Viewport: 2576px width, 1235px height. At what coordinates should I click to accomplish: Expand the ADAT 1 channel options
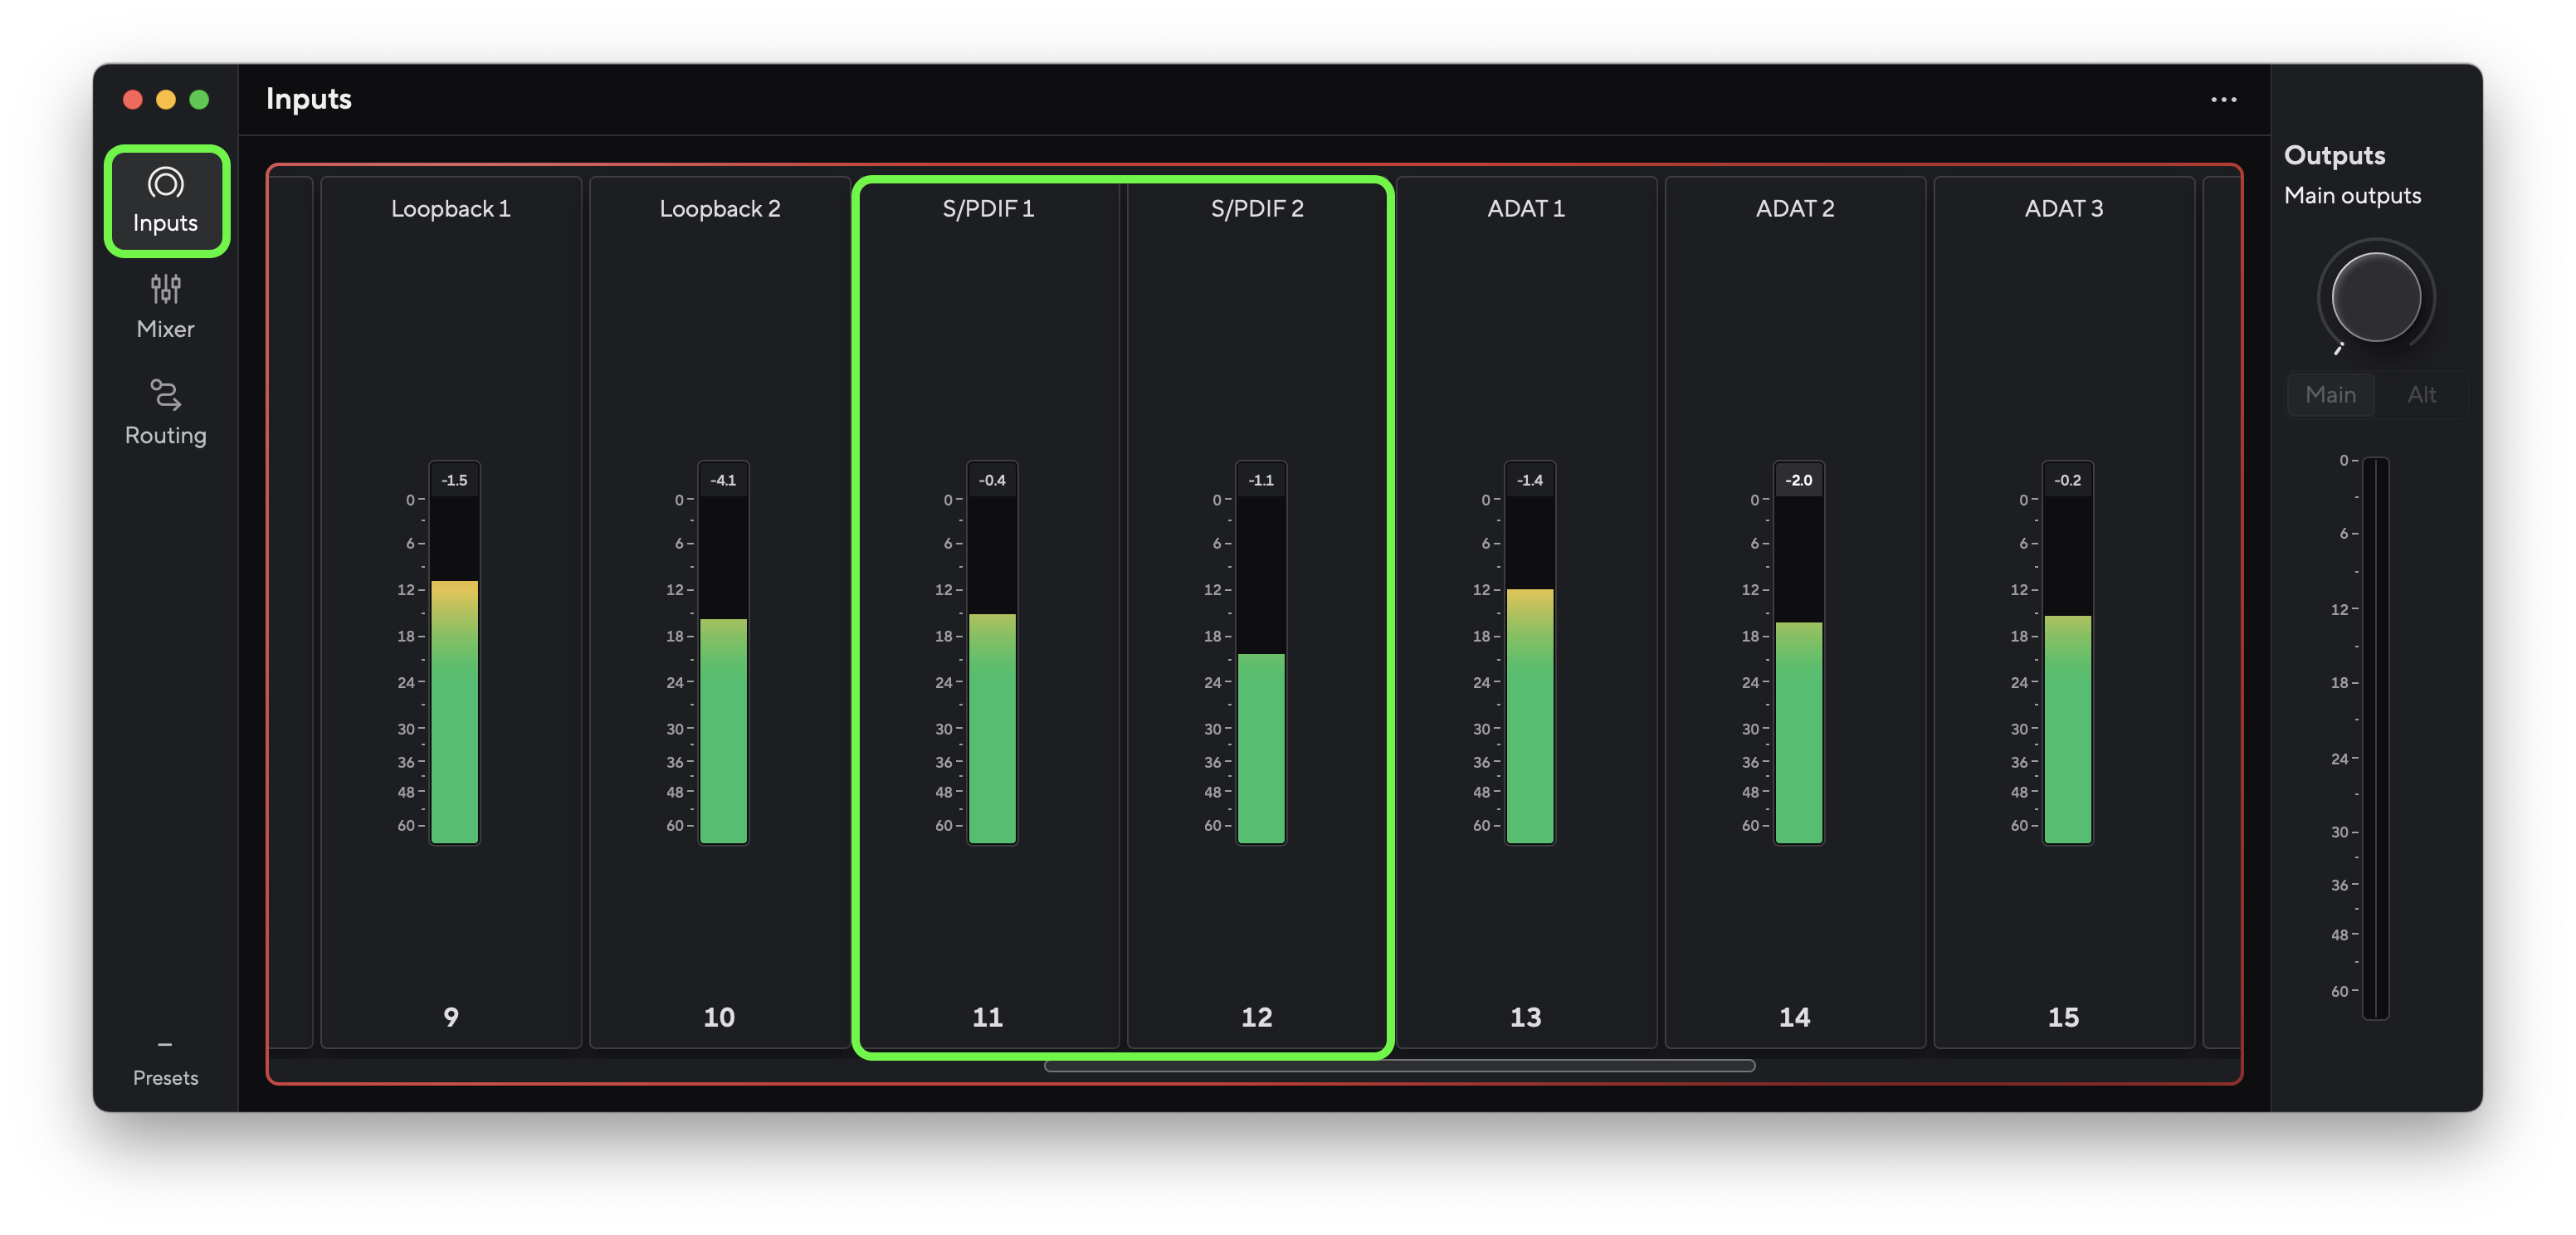(1526, 208)
